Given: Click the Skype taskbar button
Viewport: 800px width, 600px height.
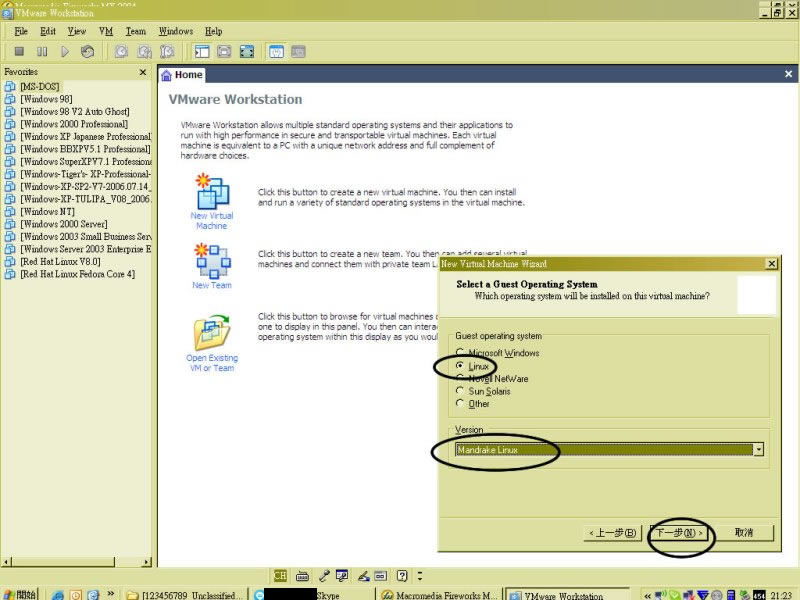Looking at the screenshot, I should tap(311, 595).
